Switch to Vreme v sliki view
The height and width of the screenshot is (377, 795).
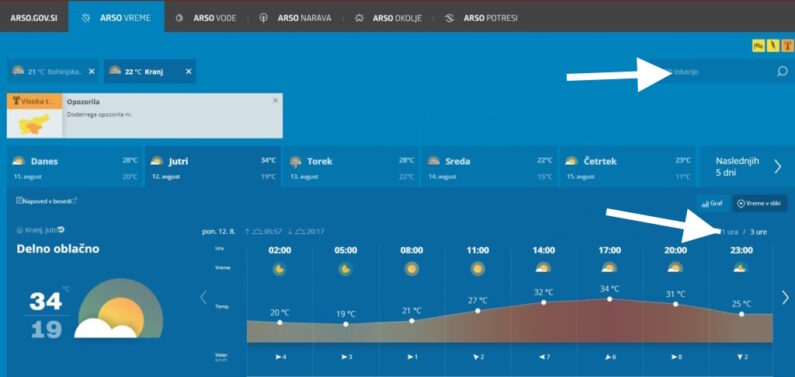[760, 204]
